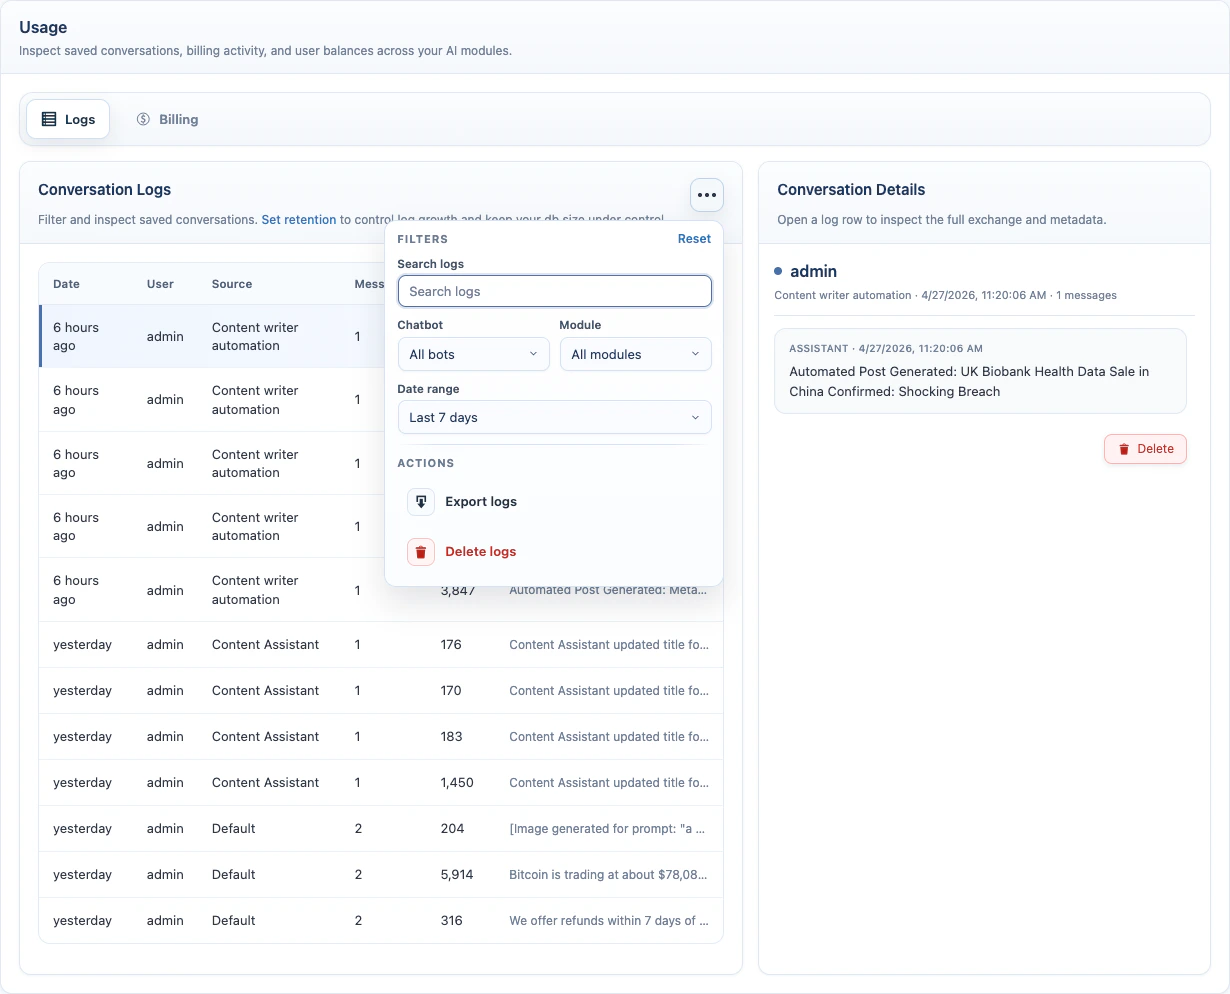Click inside the Search logs field
Viewport: 1230px width, 994px height.
tap(554, 290)
